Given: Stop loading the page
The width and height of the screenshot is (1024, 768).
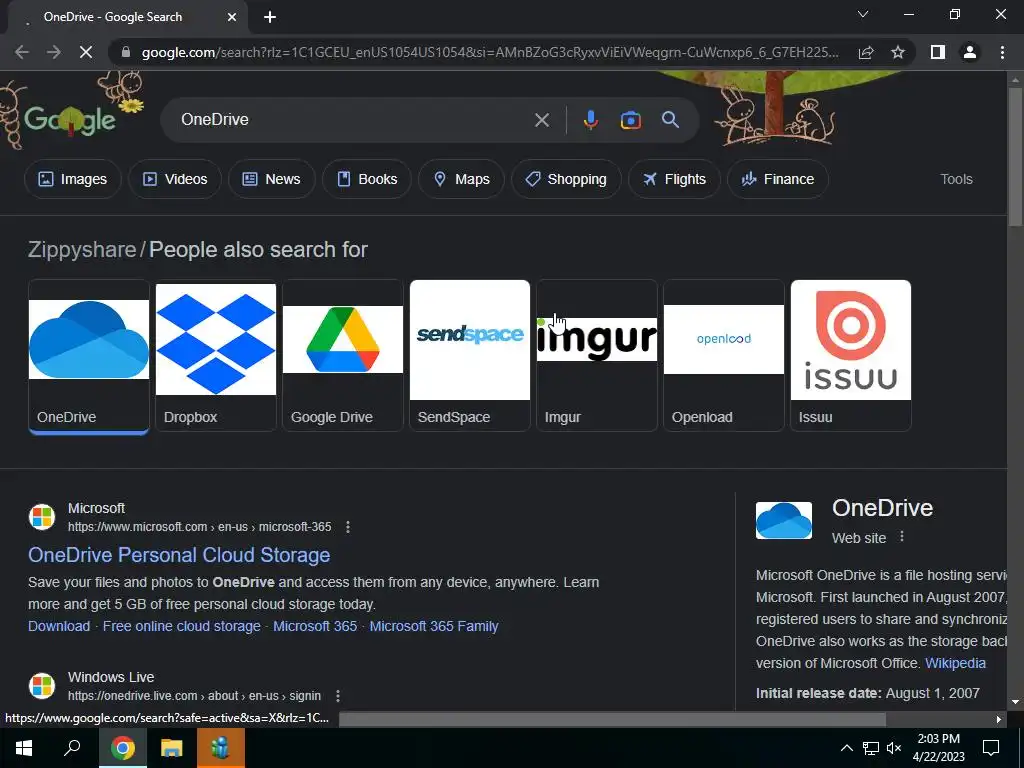Looking at the screenshot, I should (86, 52).
